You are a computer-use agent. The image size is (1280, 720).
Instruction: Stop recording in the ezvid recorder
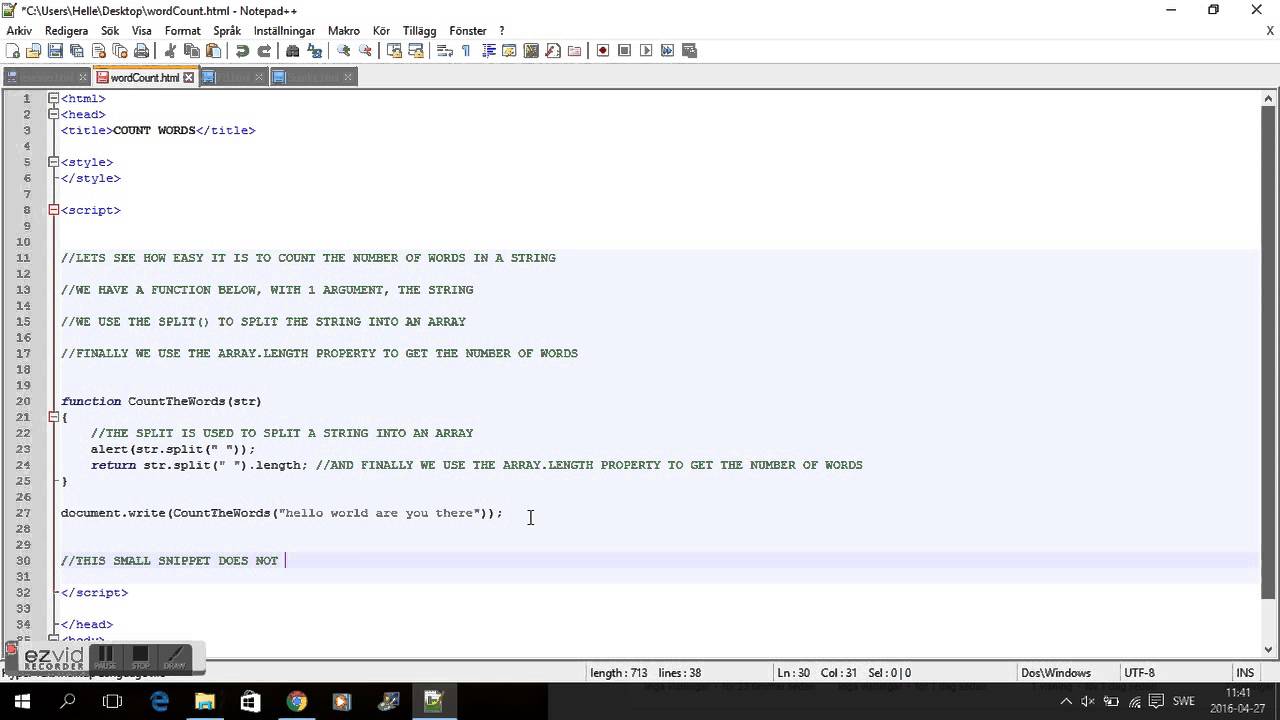[141, 657]
